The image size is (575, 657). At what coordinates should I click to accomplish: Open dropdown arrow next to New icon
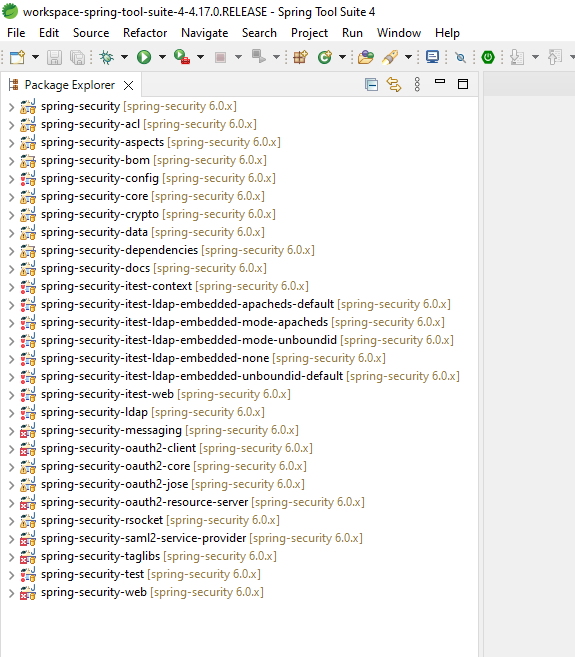[x=35, y=57]
